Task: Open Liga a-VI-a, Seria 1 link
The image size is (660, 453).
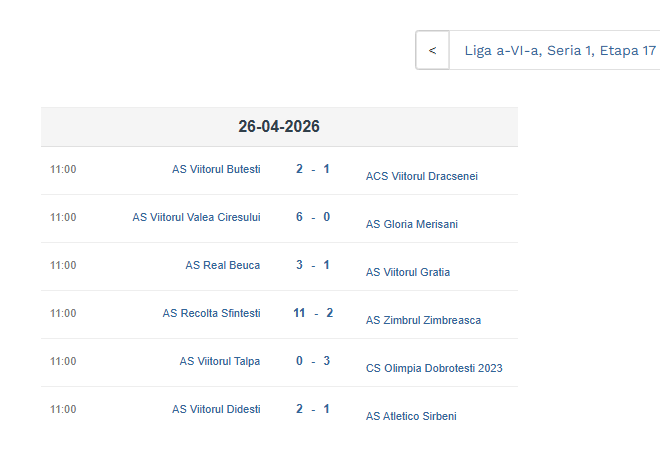Action: coord(528,51)
